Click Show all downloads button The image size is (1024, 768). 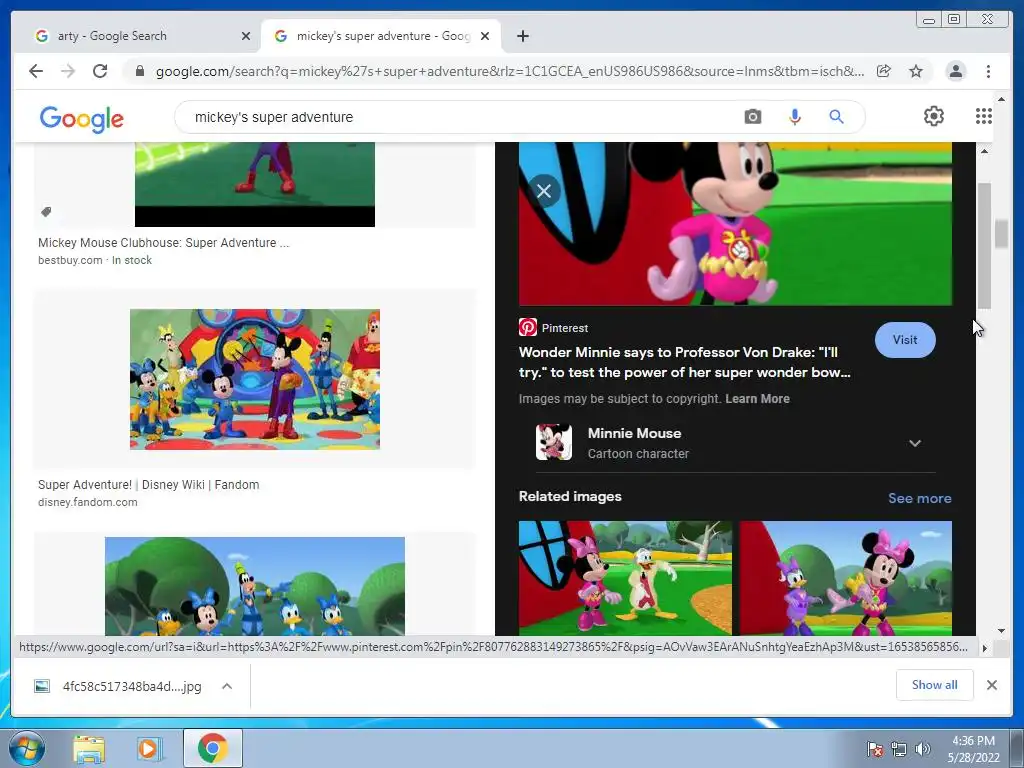coord(935,684)
